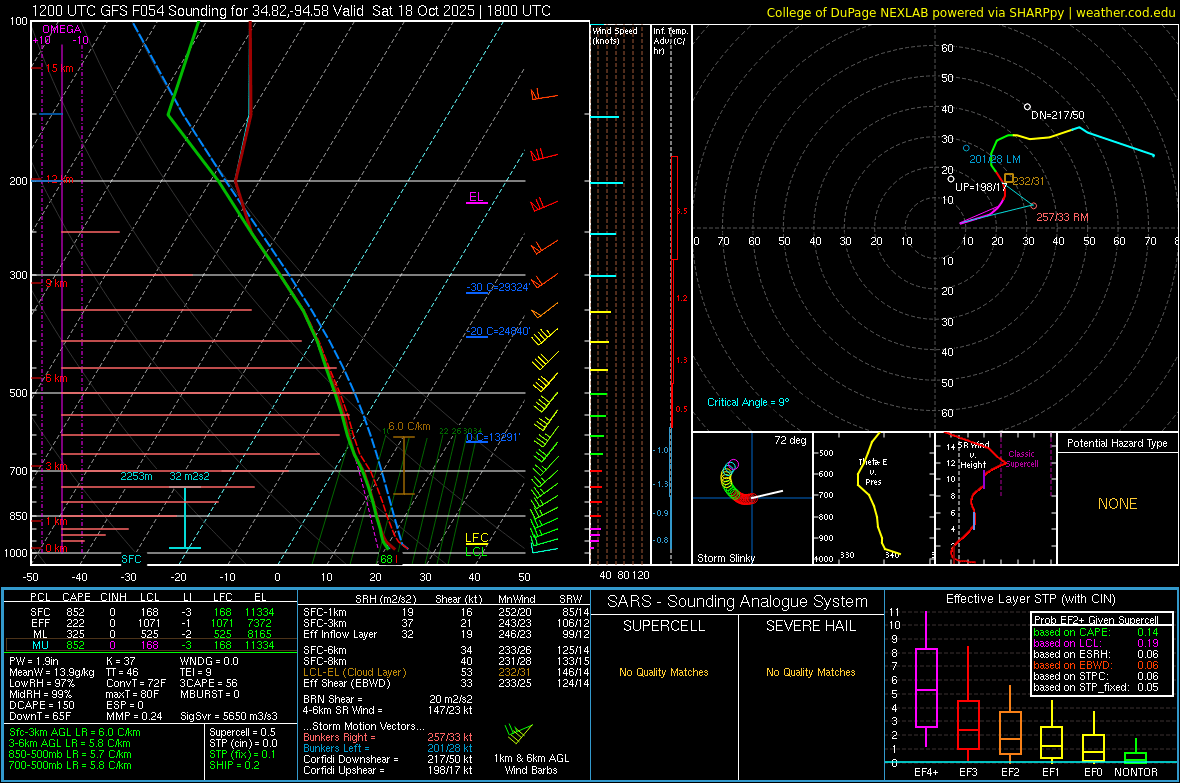The image size is (1180, 783).
Task: Click the Prob EF2+ Given Supercell header
Action: click(1096, 620)
